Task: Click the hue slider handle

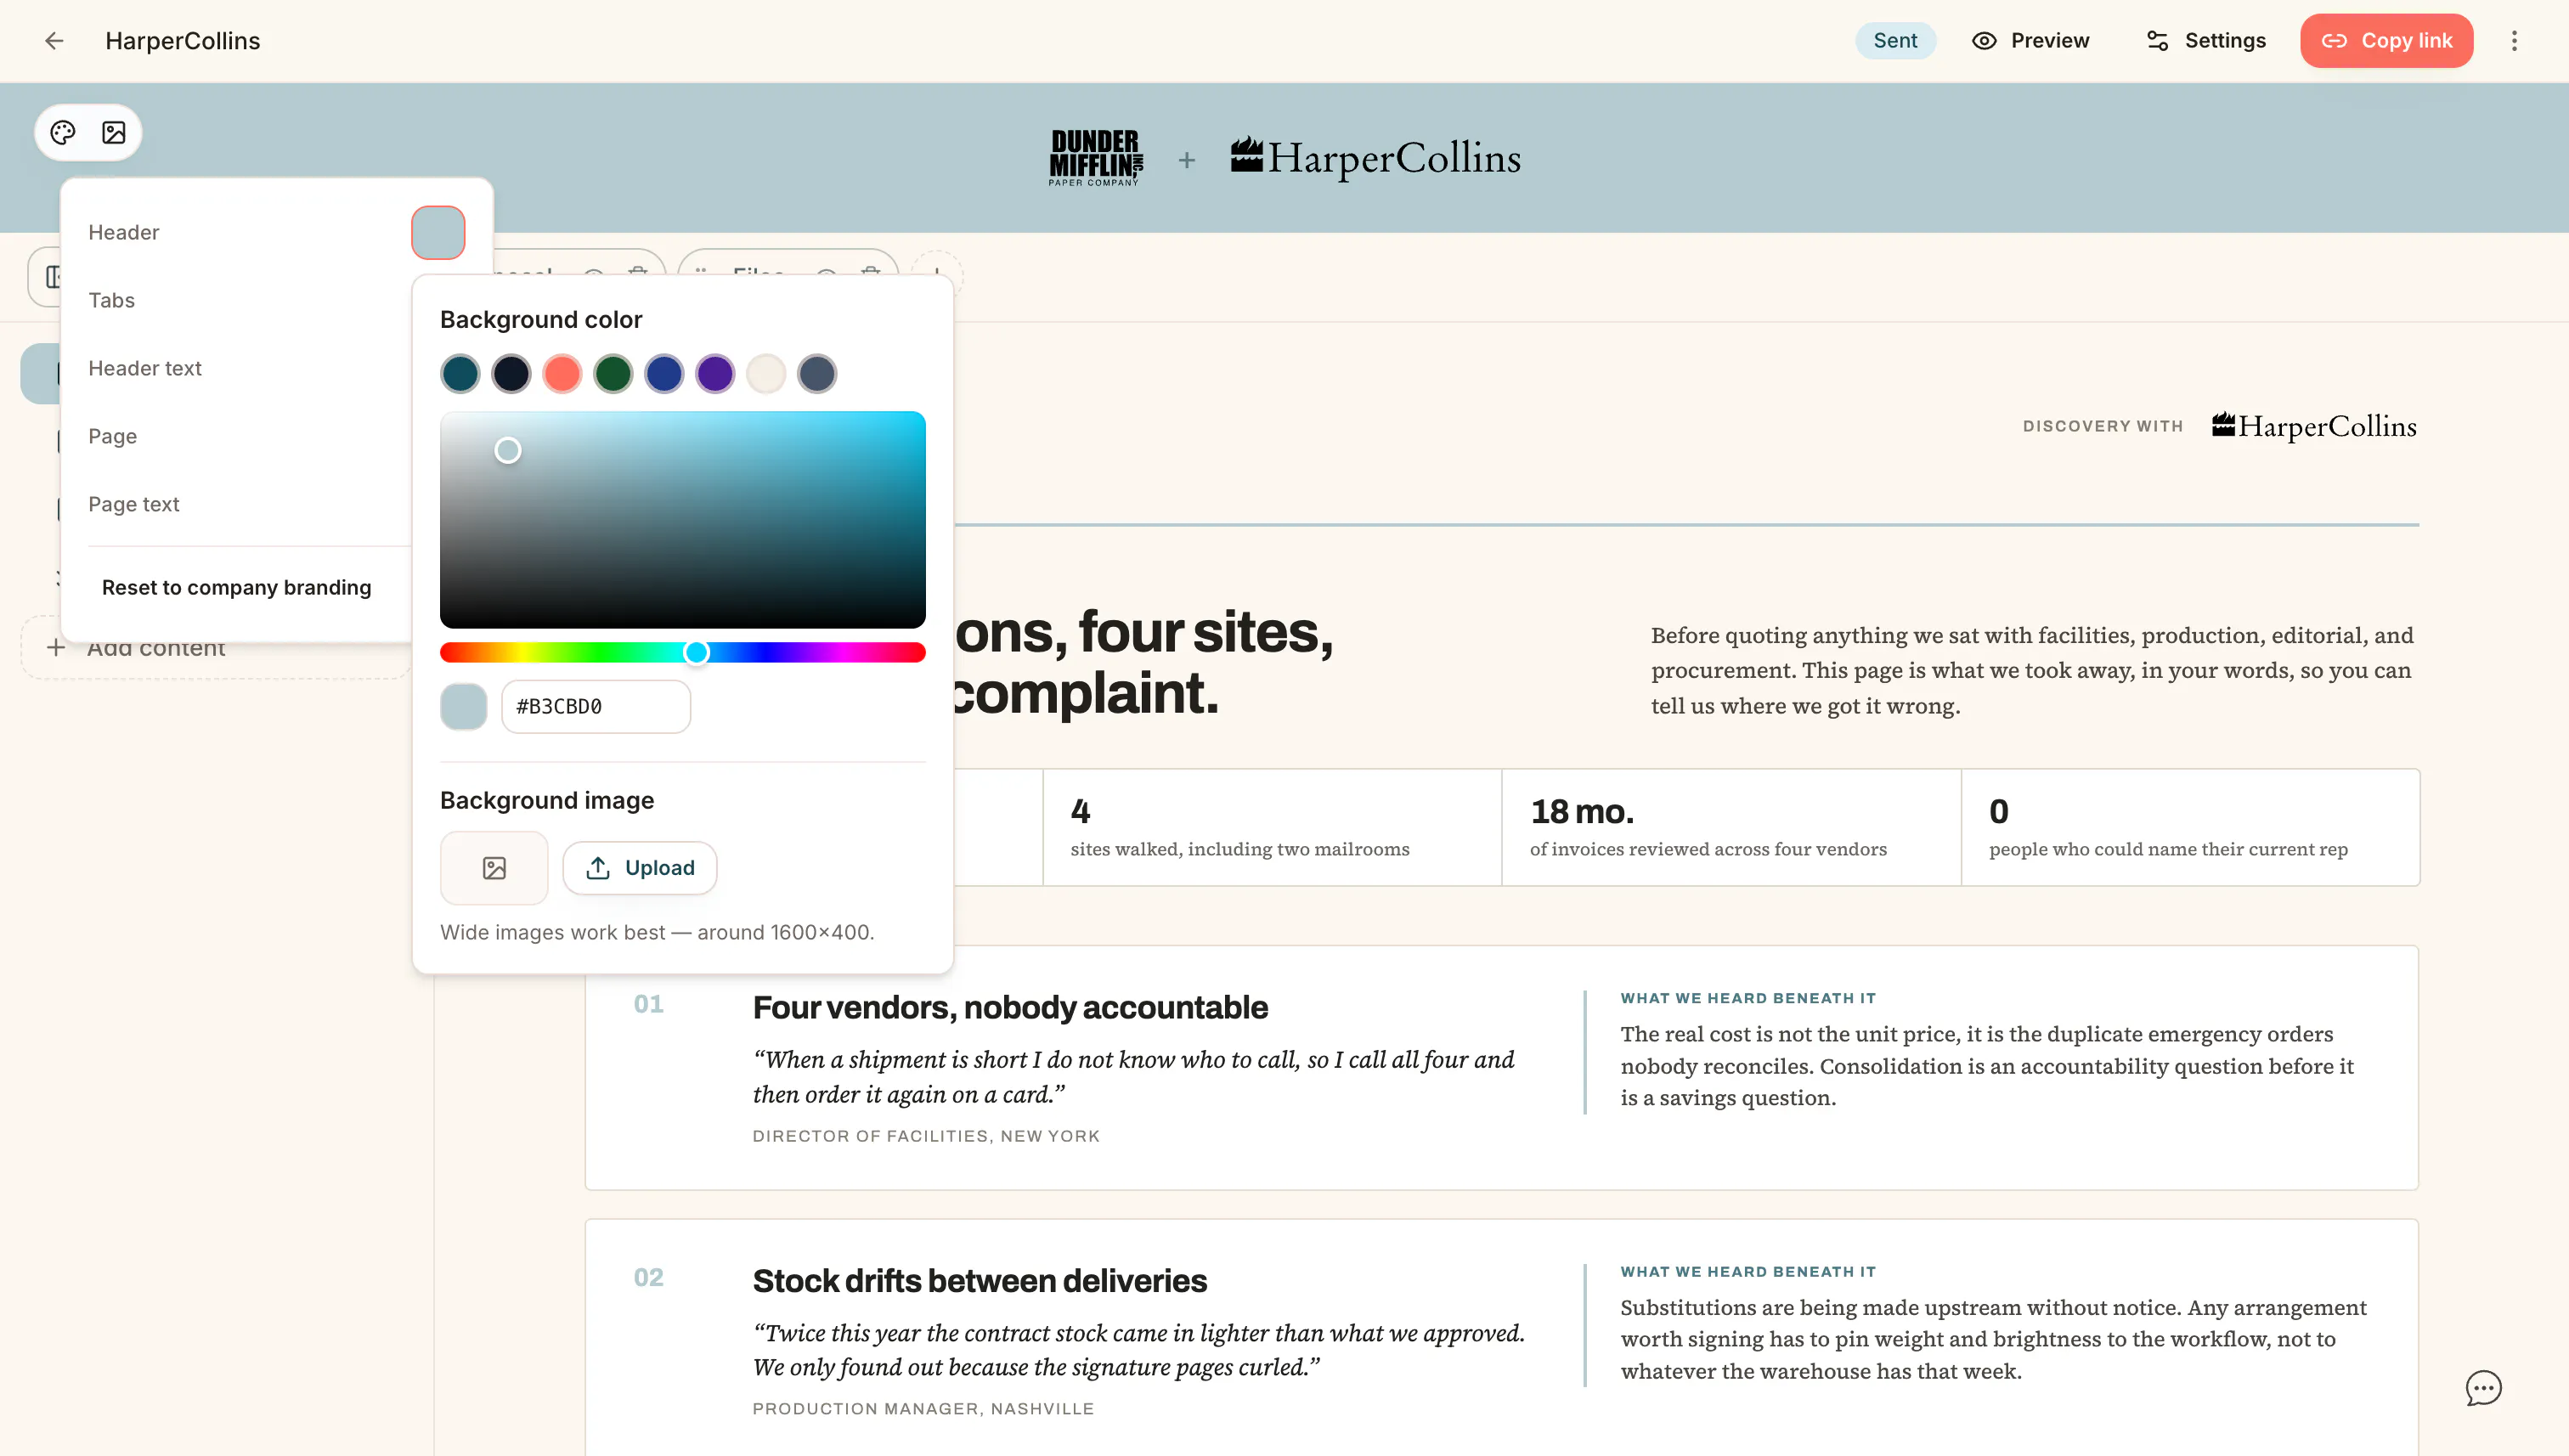Action: [697, 653]
